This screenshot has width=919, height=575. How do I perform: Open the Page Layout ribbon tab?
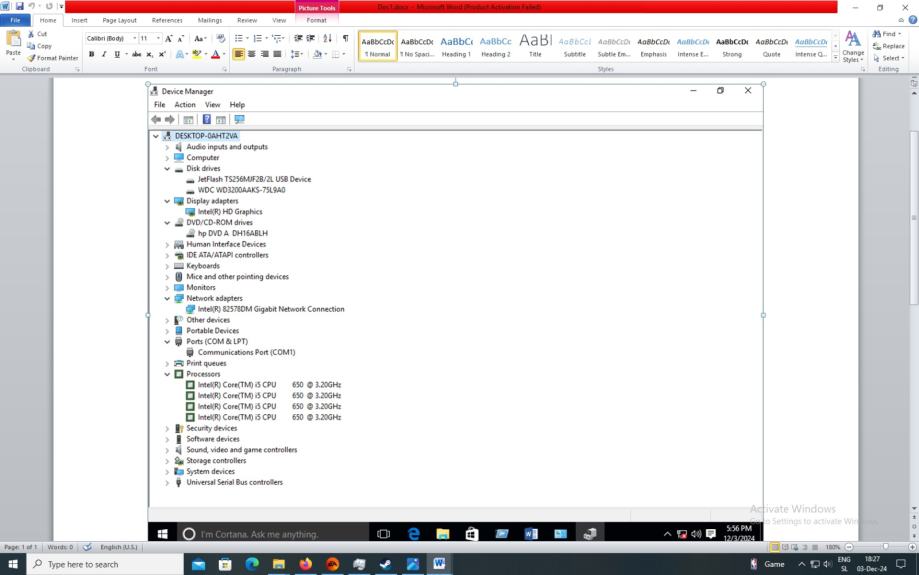point(119,20)
